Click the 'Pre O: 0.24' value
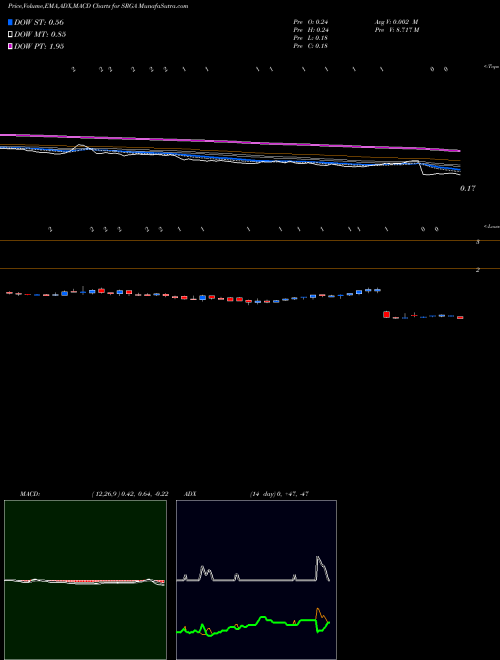The image size is (500, 660). 311,22
